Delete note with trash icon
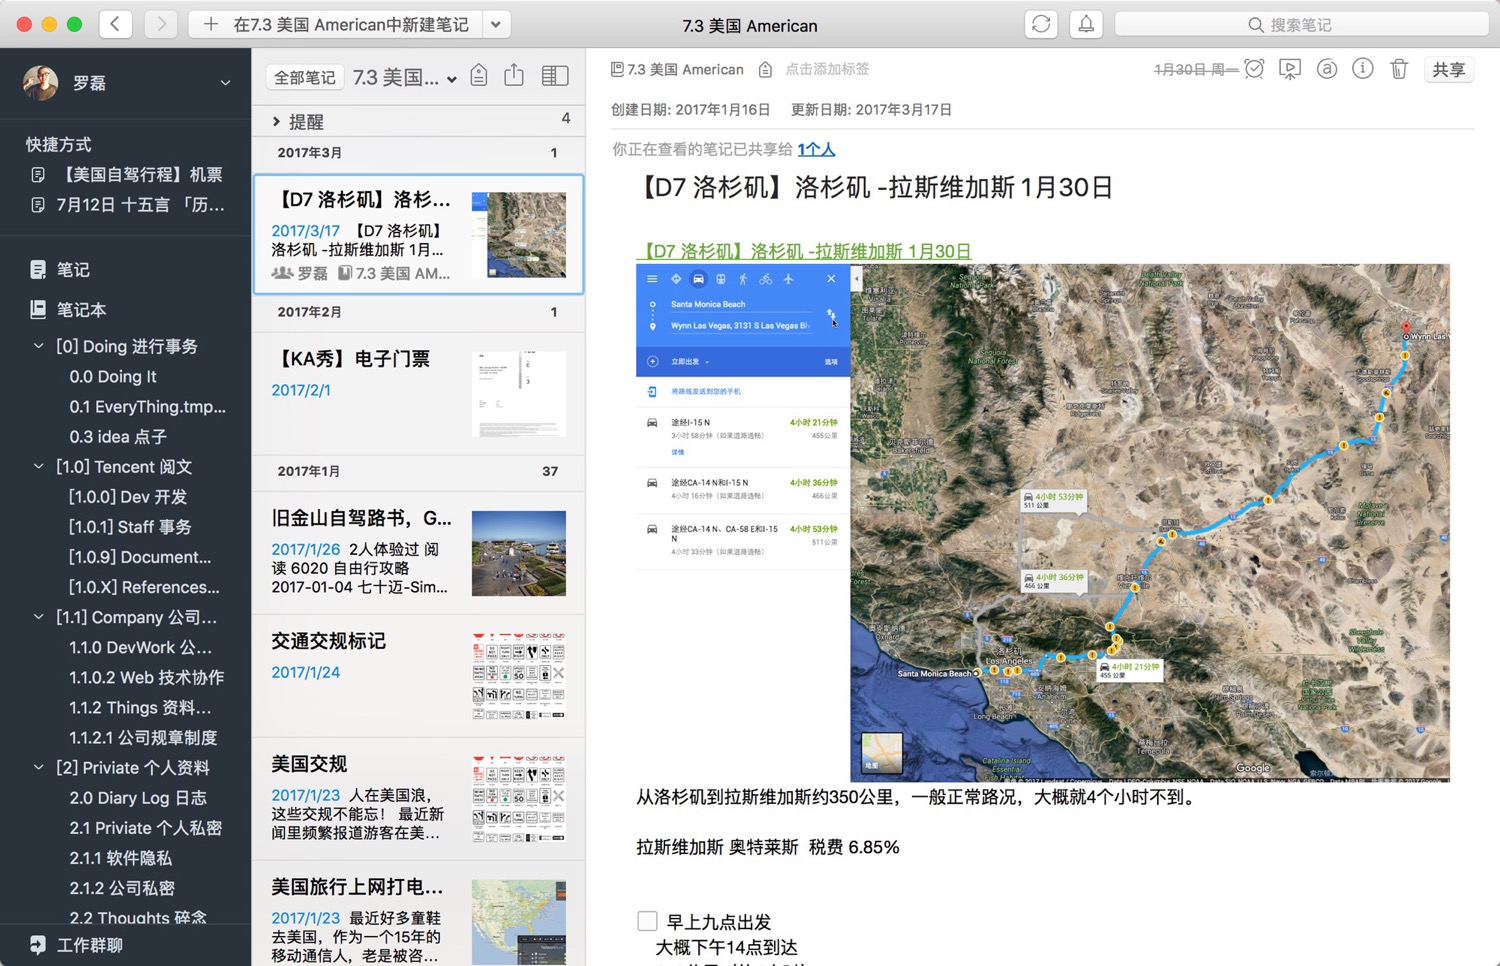This screenshot has height=966, width=1500. pos(1398,69)
